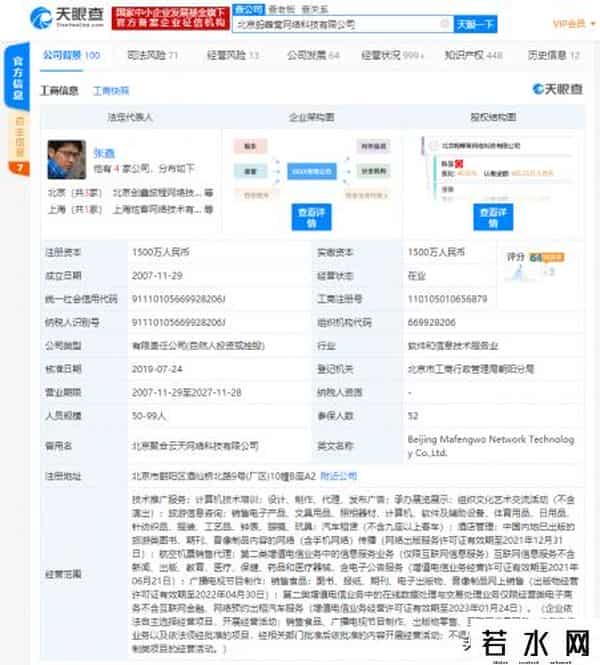Click 查看详情 under the 企业架构图
The width and height of the screenshot is (600, 665).
311,217
